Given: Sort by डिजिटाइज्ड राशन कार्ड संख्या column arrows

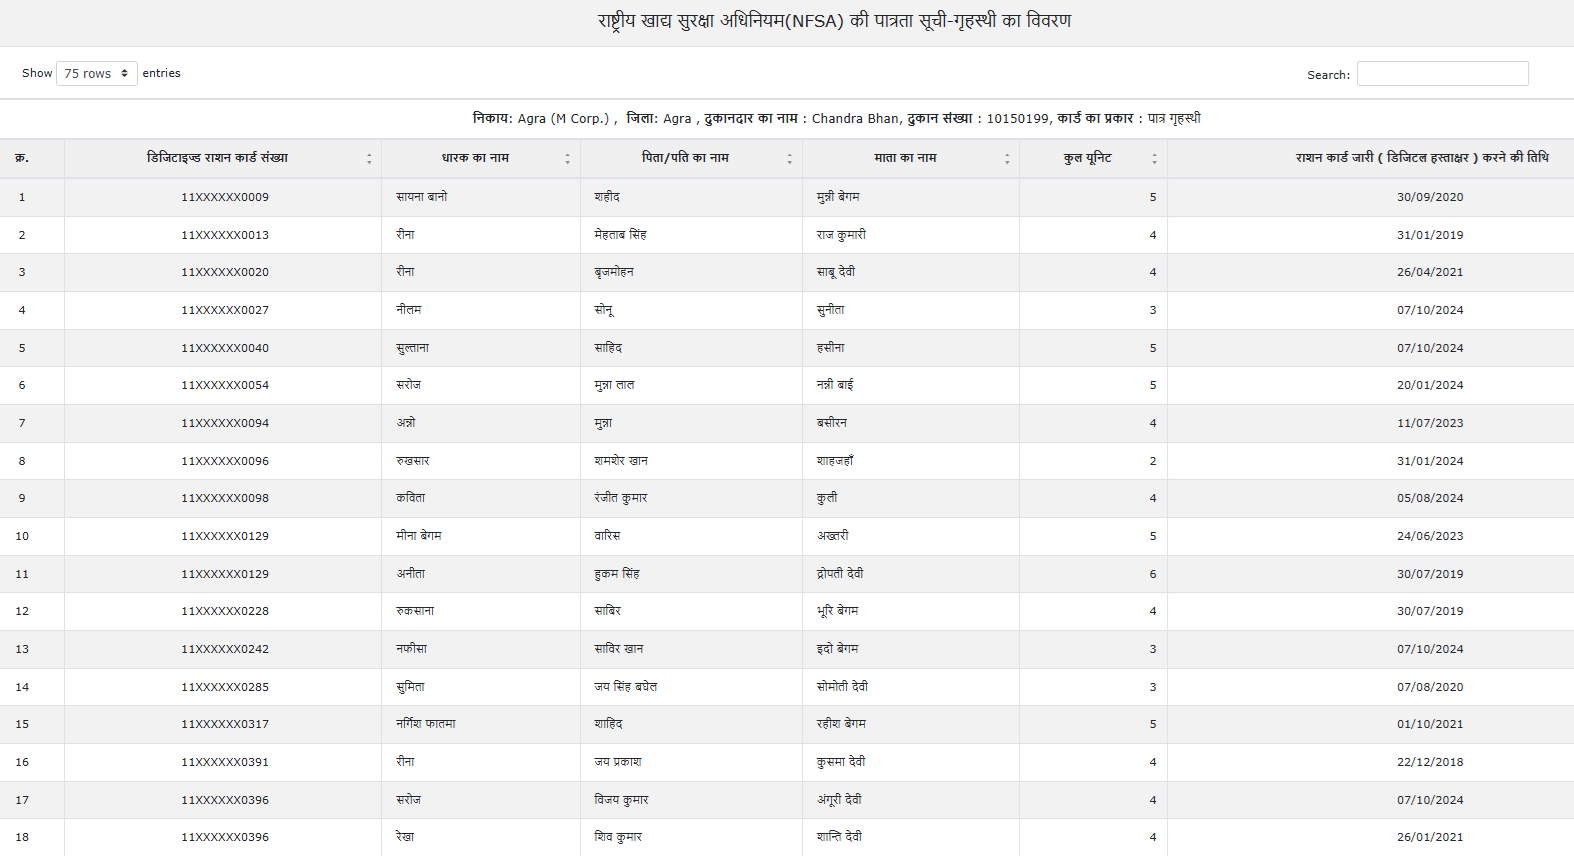Looking at the screenshot, I should tap(369, 158).
